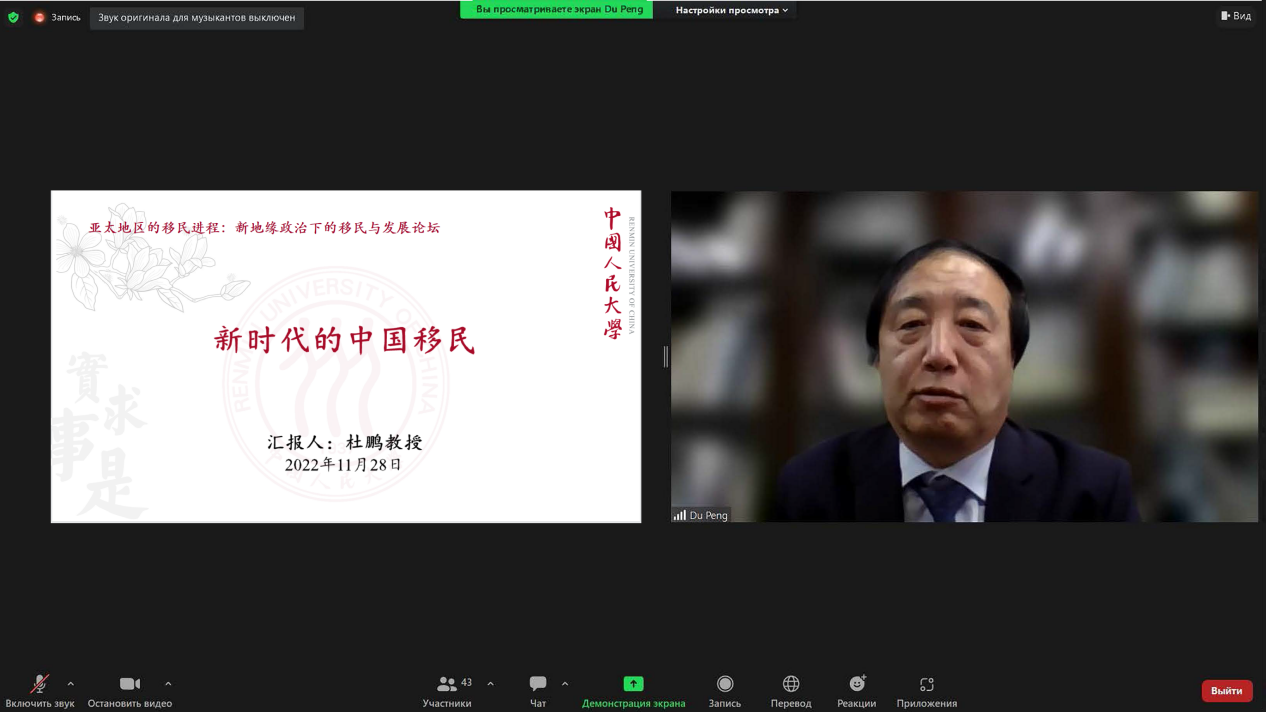This screenshot has height=712, width=1266.
Task: Click the divider handle between slide and video
Action: (665, 357)
